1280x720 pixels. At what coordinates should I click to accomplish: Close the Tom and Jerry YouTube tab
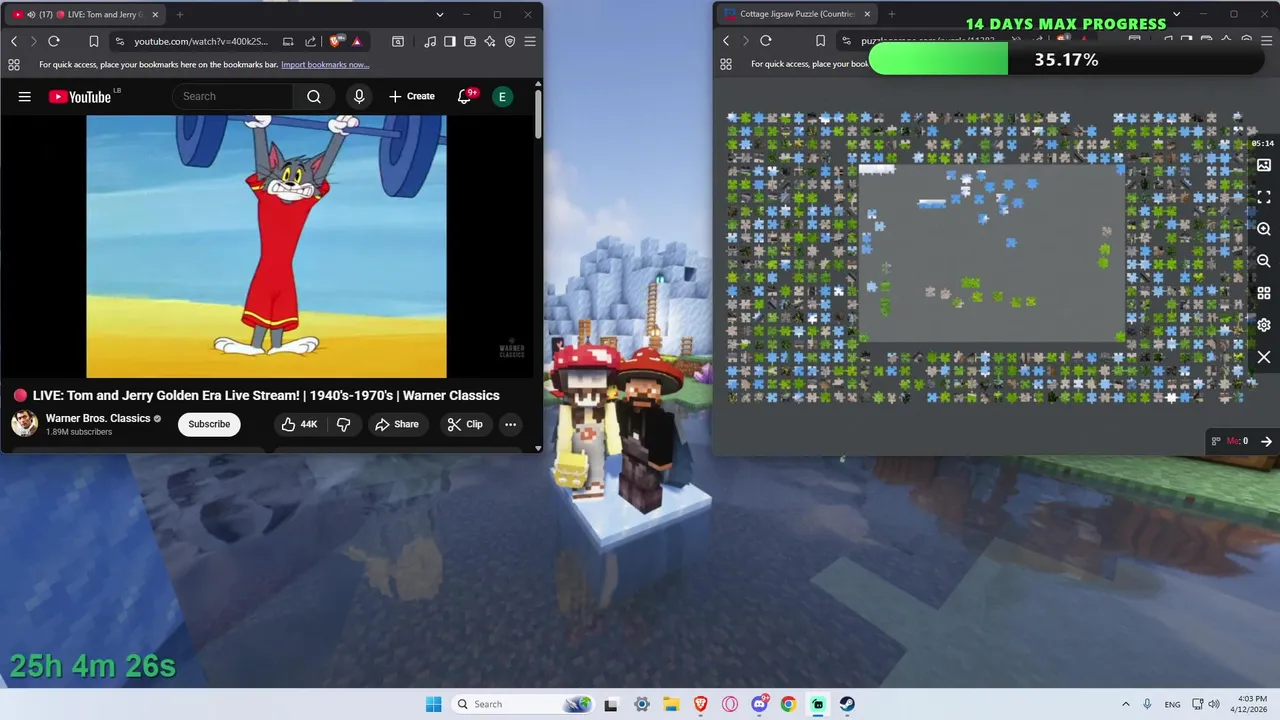click(x=155, y=15)
